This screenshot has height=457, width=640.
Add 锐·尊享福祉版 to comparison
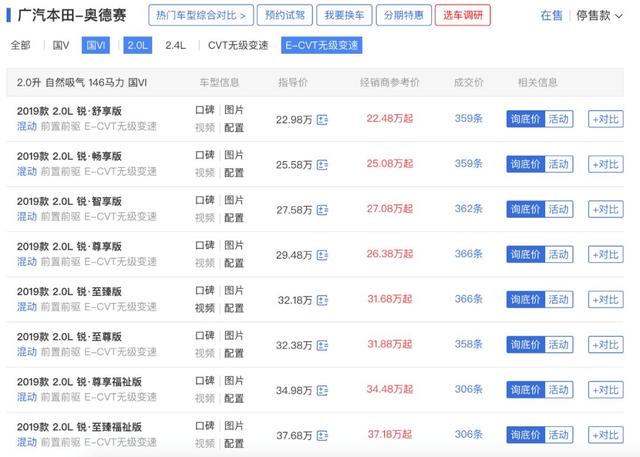pyautogui.click(x=606, y=390)
